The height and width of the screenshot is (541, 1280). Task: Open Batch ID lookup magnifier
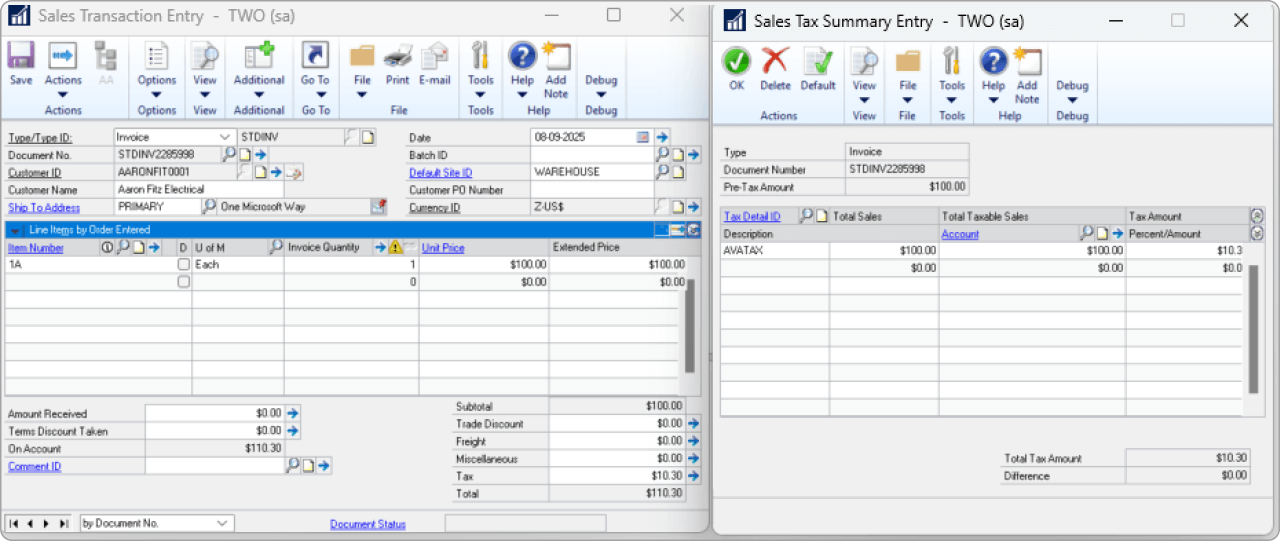point(662,154)
